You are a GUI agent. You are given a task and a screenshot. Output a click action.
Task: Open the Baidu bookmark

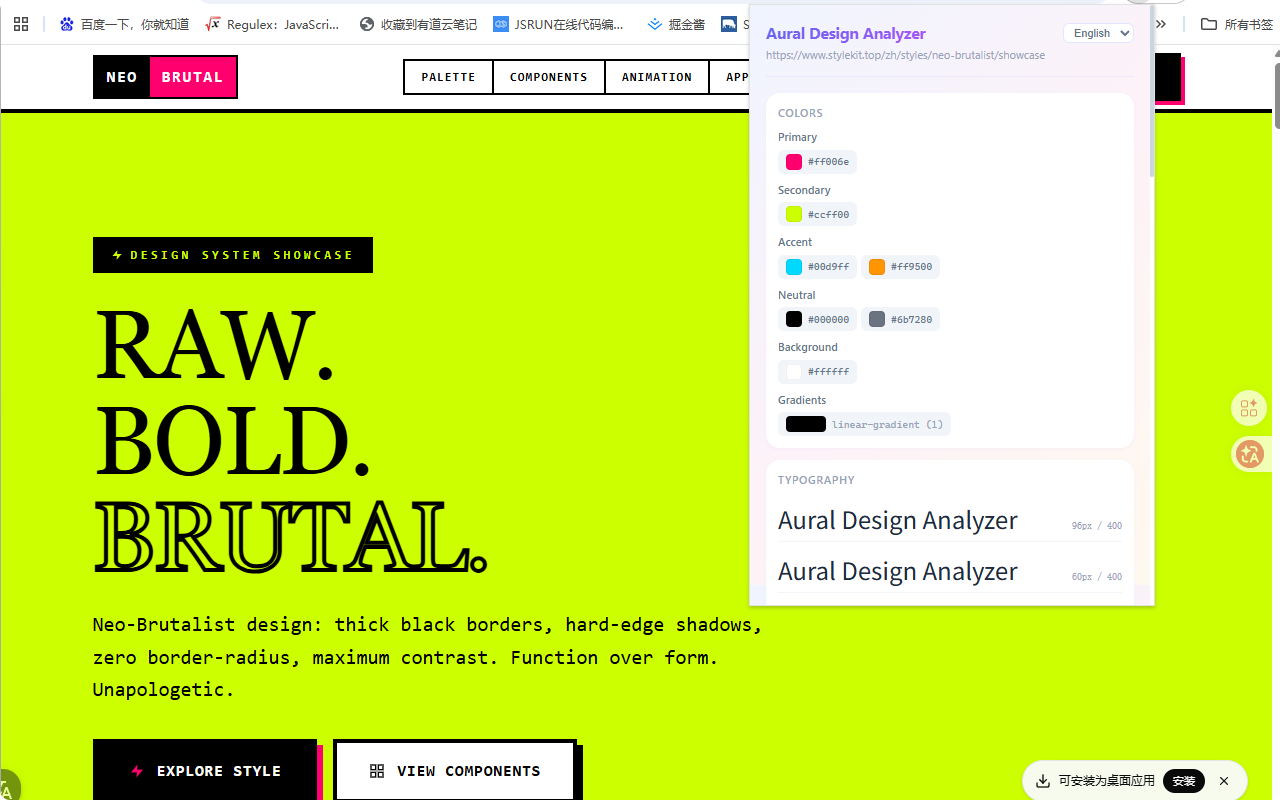click(x=124, y=24)
